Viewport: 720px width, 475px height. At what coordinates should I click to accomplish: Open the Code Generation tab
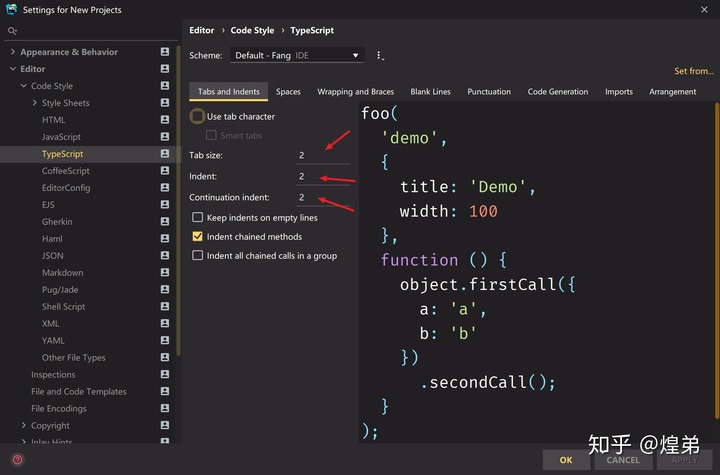pyautogui.click(x=558, y=91)
